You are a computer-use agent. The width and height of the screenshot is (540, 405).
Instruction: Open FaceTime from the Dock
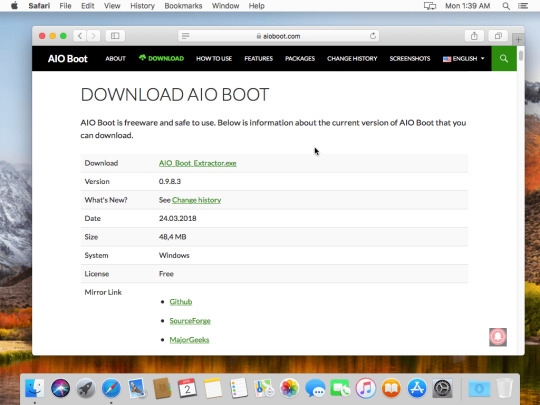click(340, 388)
